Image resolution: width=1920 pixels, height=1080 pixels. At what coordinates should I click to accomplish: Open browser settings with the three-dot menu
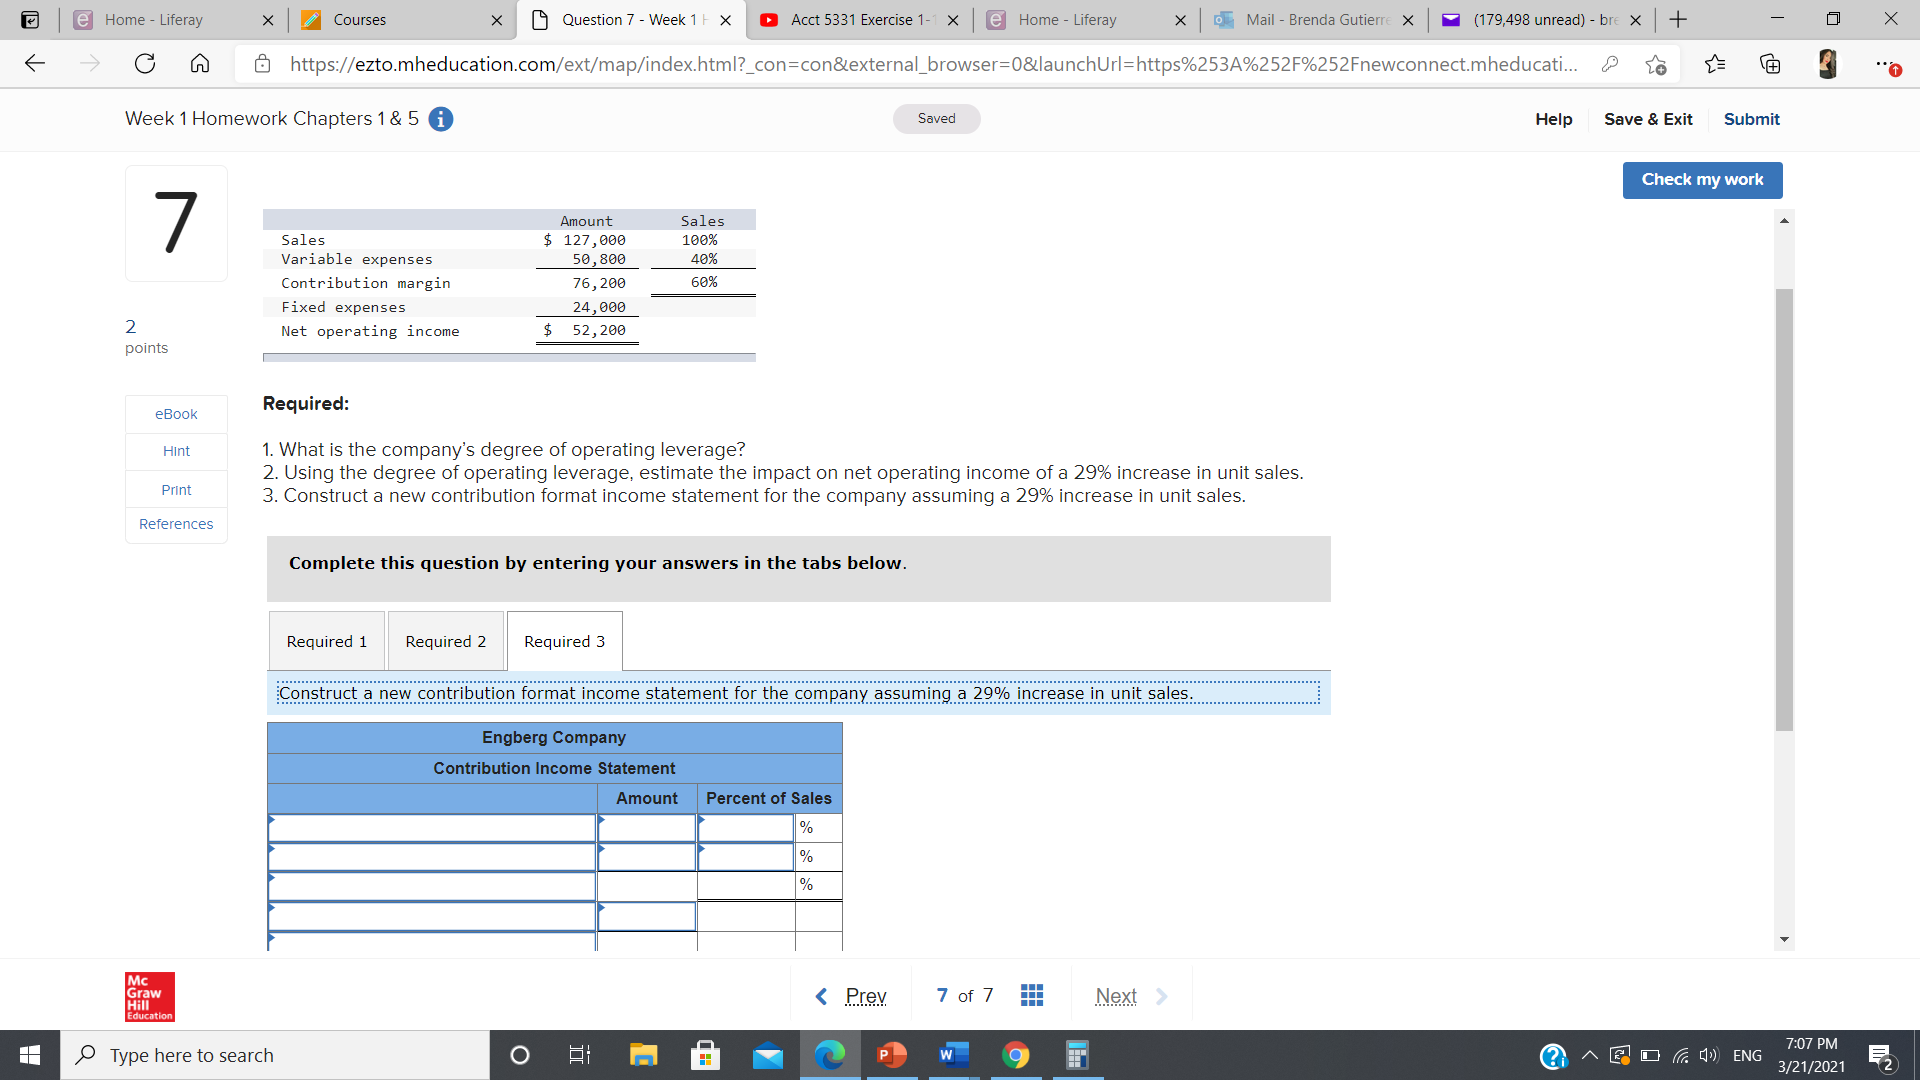pos(1885,63)
